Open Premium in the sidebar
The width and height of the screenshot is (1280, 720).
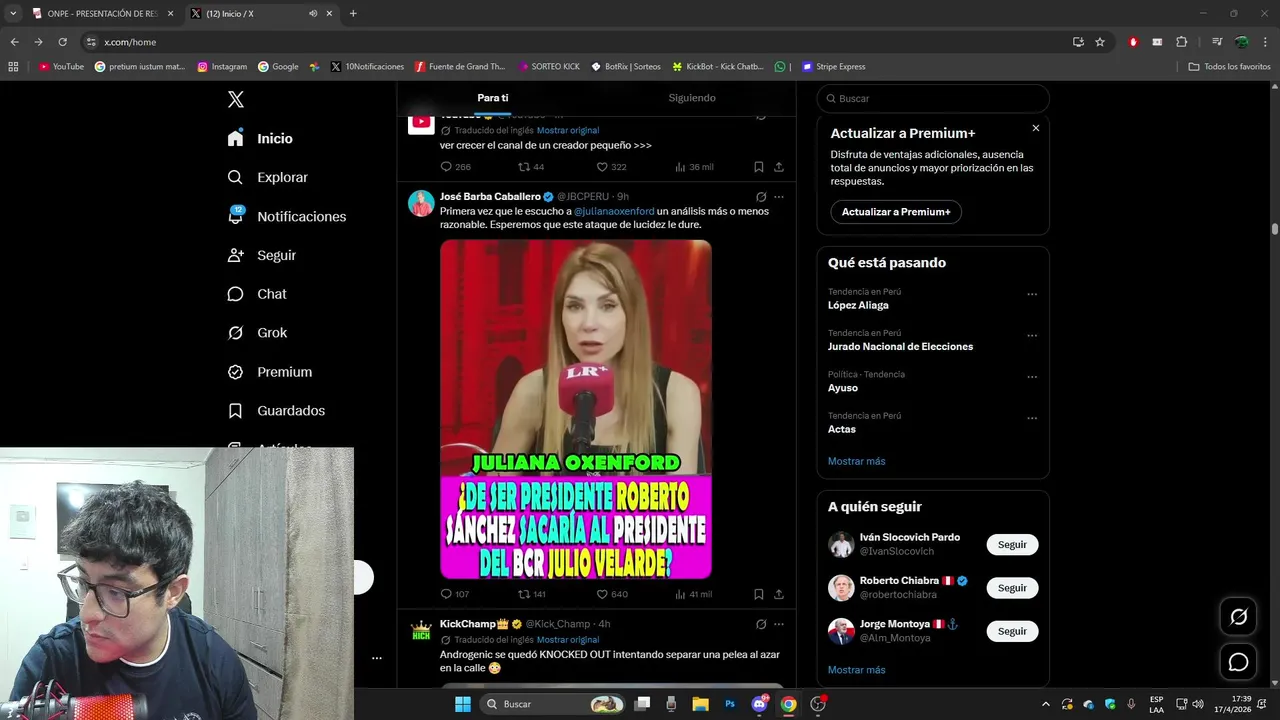point(269,372)
